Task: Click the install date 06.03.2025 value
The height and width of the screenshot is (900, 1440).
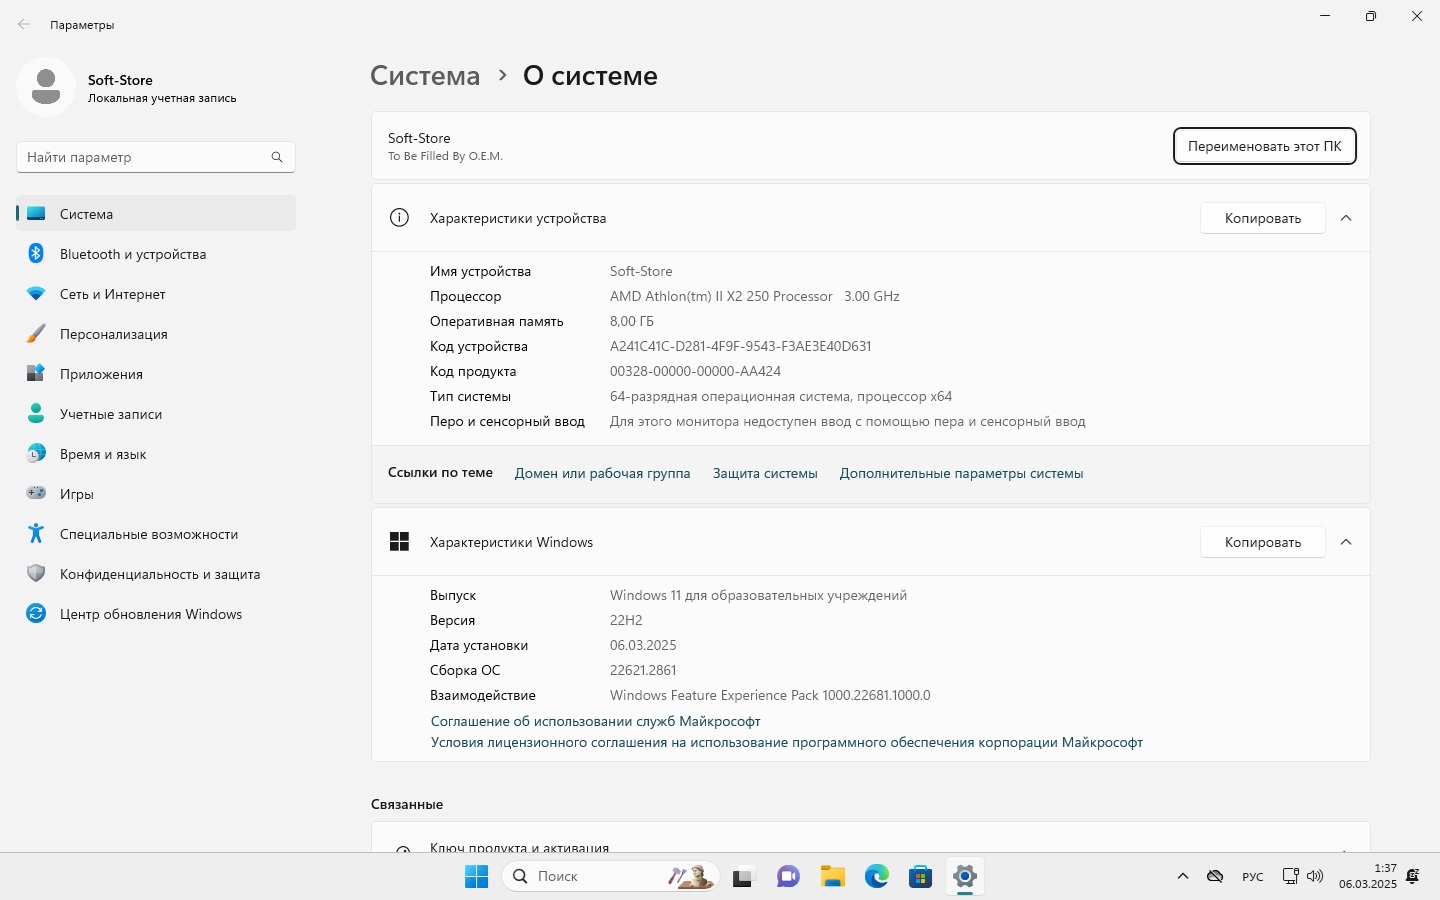Action: (643, 645)
